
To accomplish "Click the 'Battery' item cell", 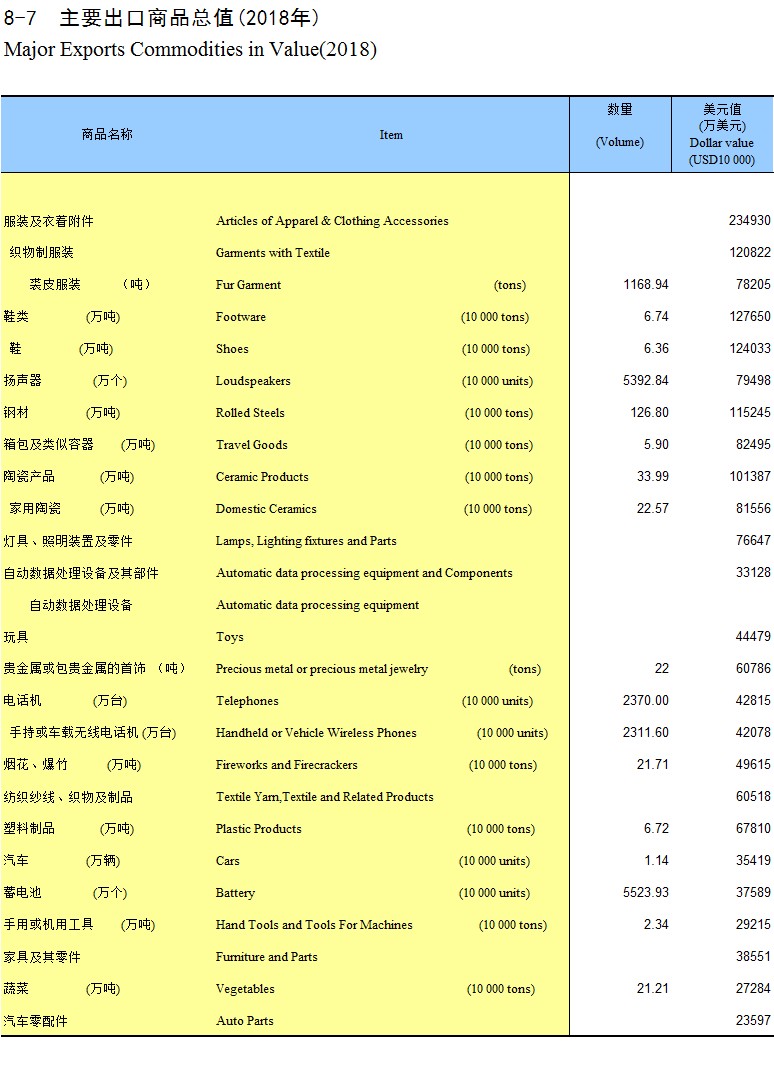I will (x=235, y=894).
